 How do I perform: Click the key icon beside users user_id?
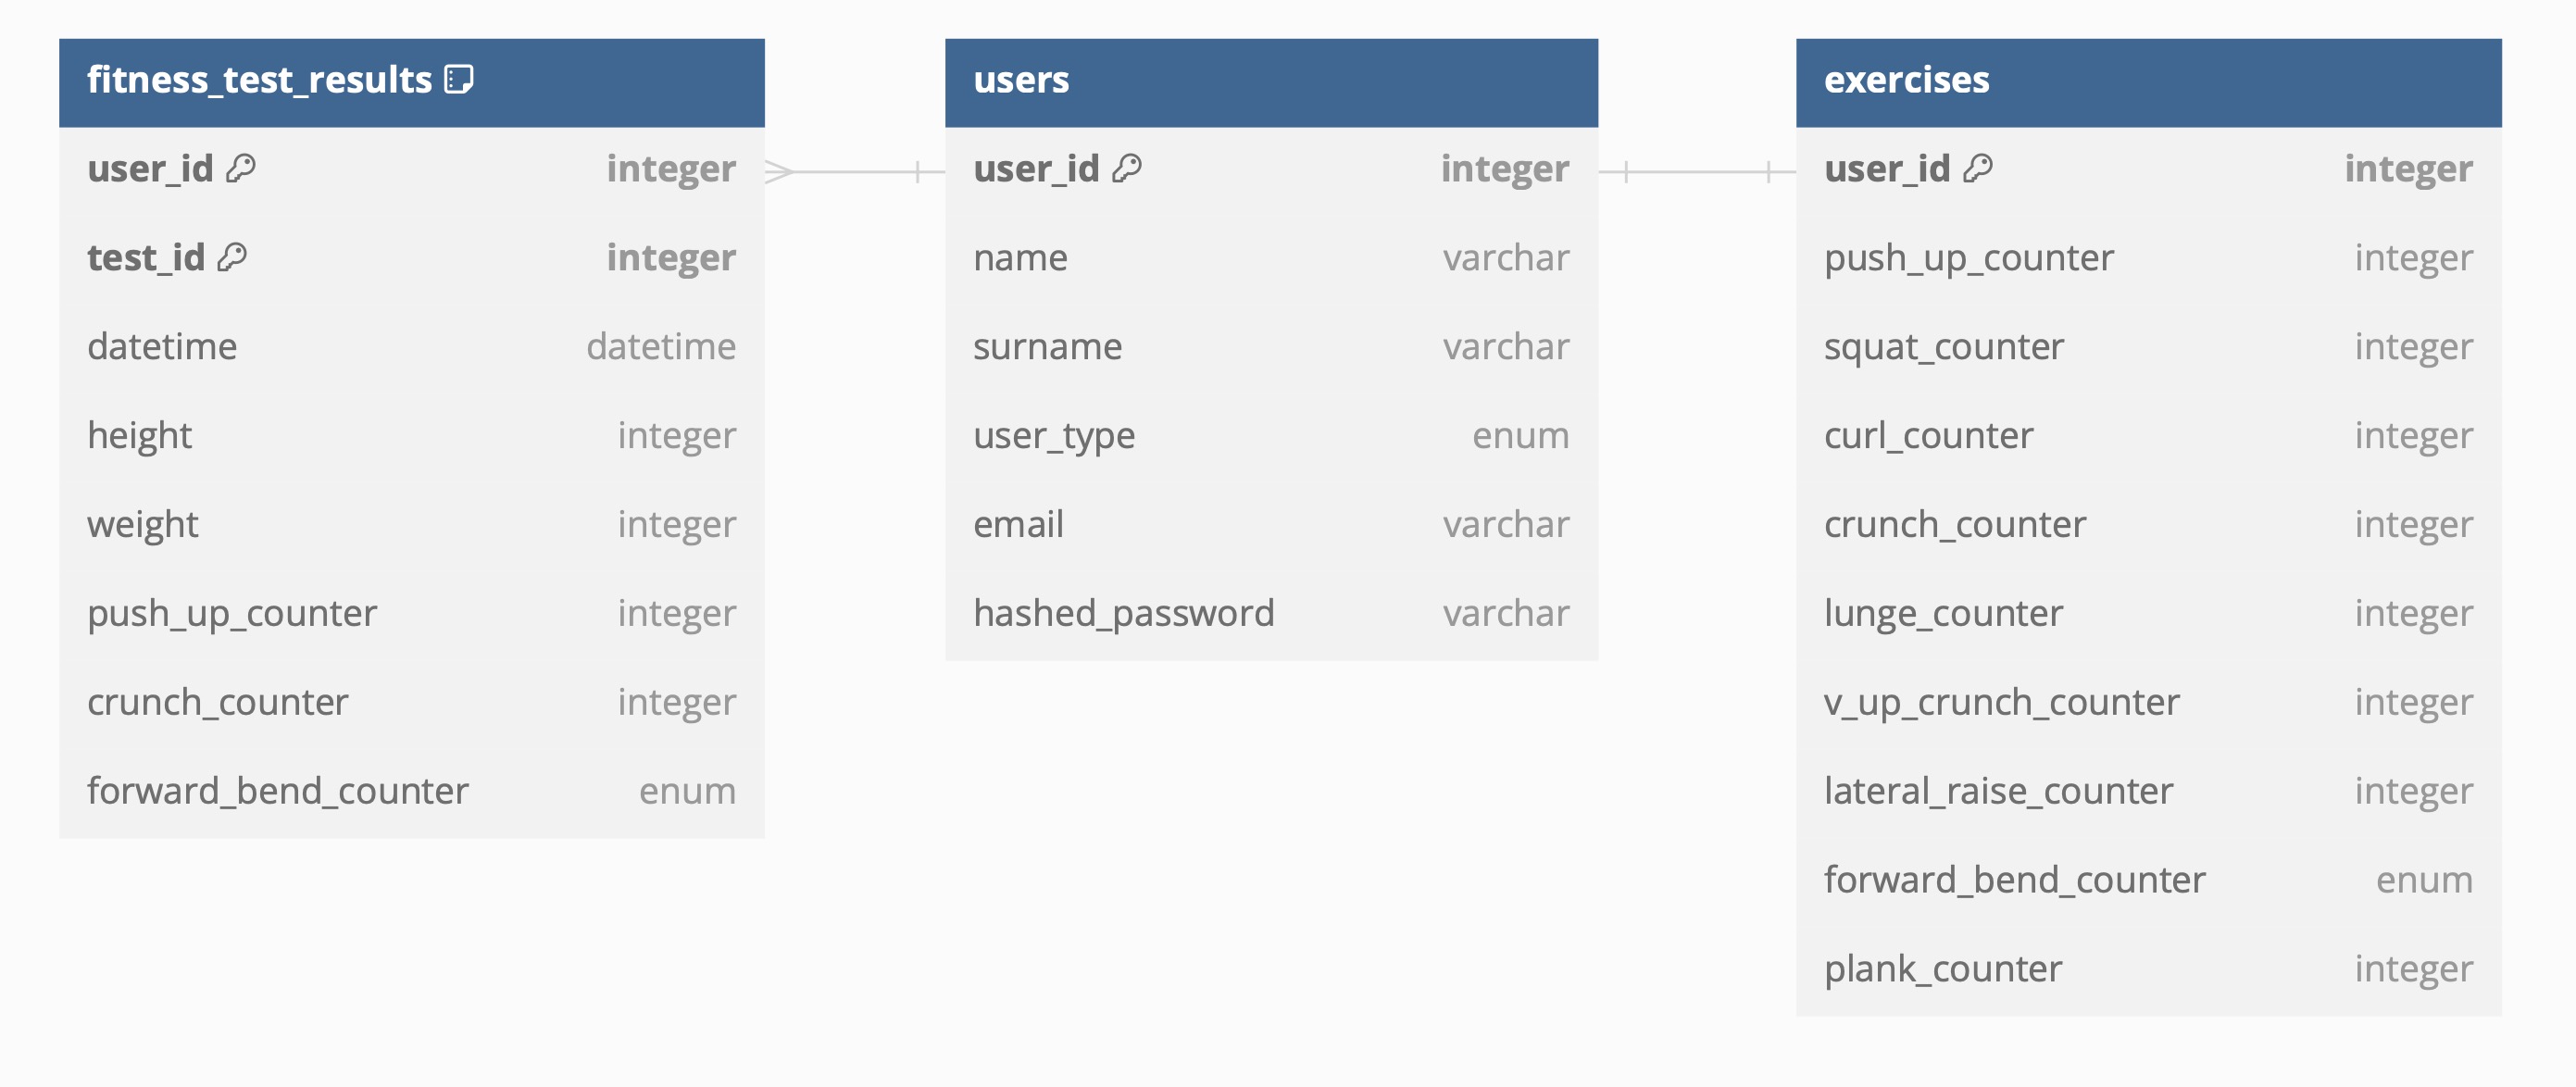1127,168
